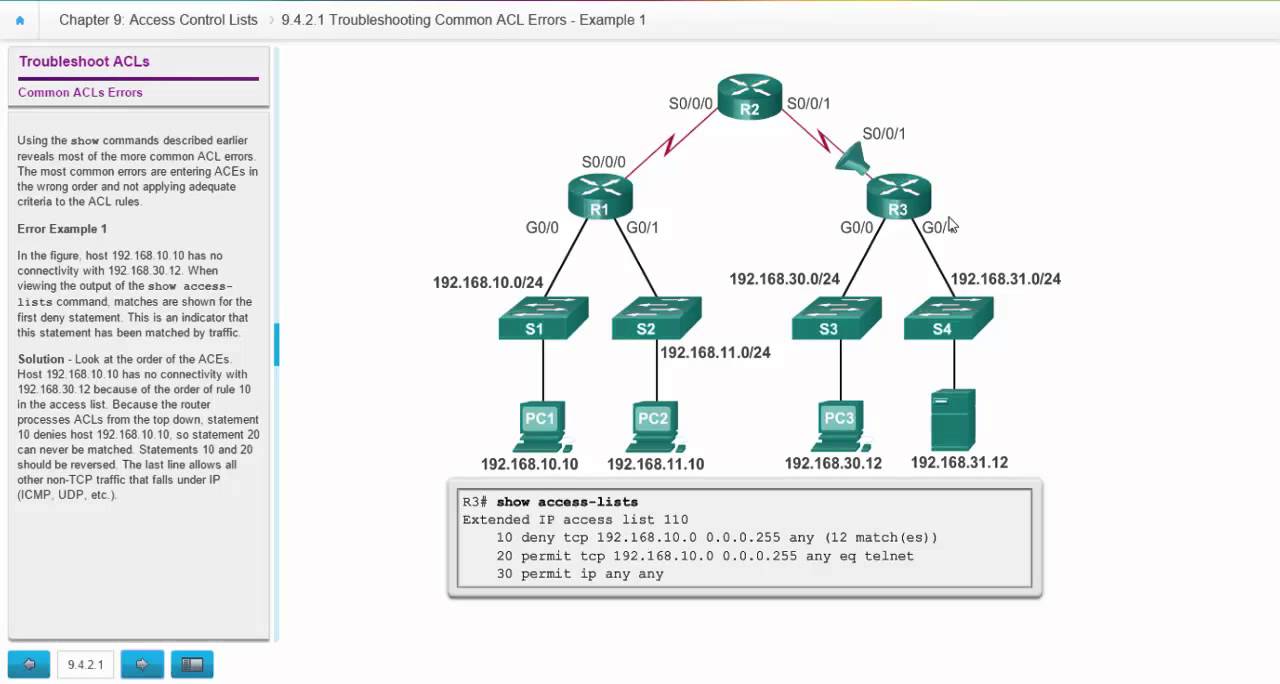Select the S4 switch icon

pos(949,319)
